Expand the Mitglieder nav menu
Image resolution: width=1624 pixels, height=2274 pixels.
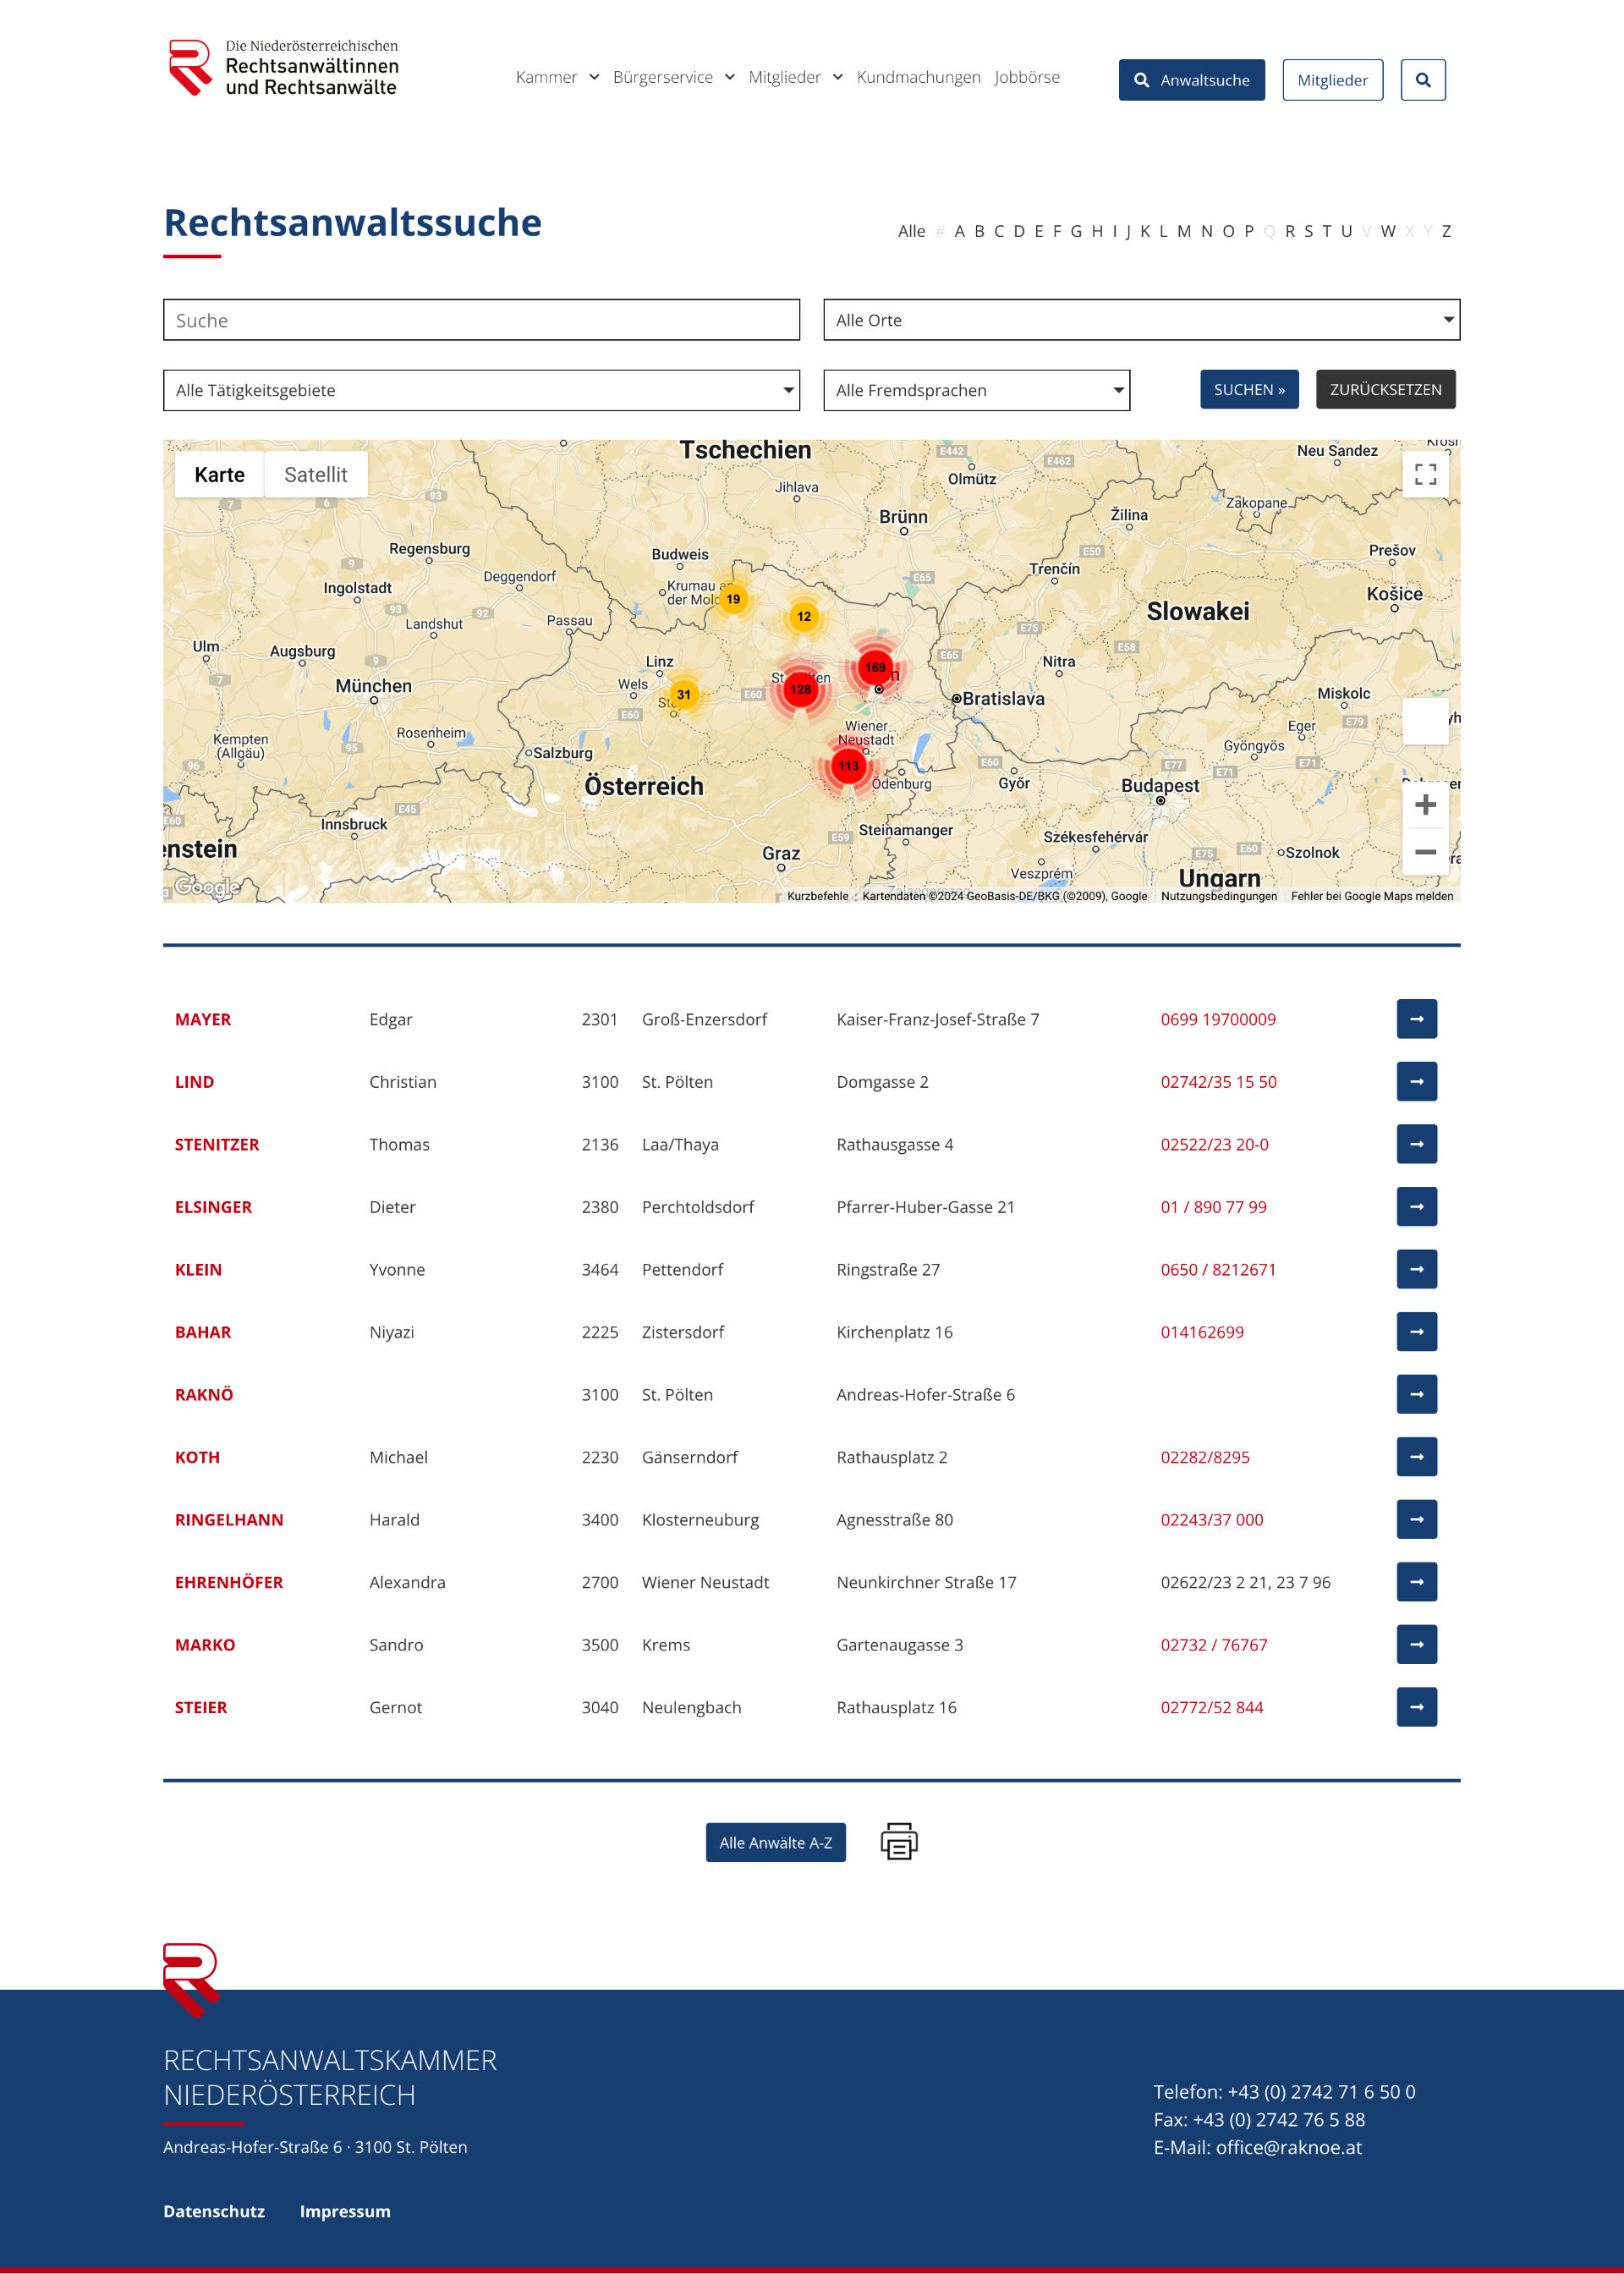click(795, 77)
